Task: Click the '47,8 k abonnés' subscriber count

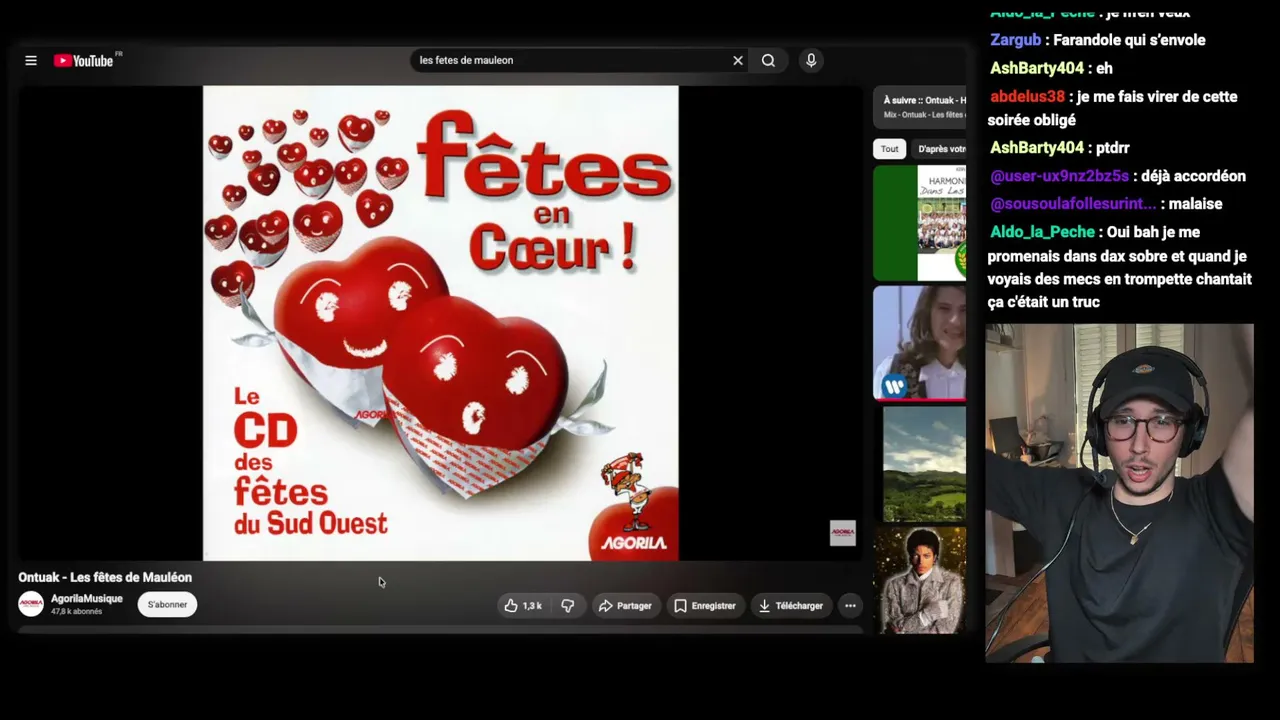Action: pyautogui.click(x=77, y=611)
